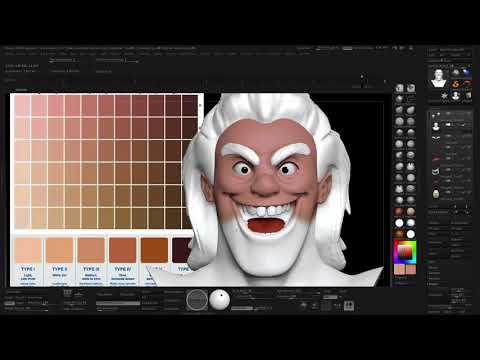Pick the light pink skin material sphere

click(x=411, y=212)
